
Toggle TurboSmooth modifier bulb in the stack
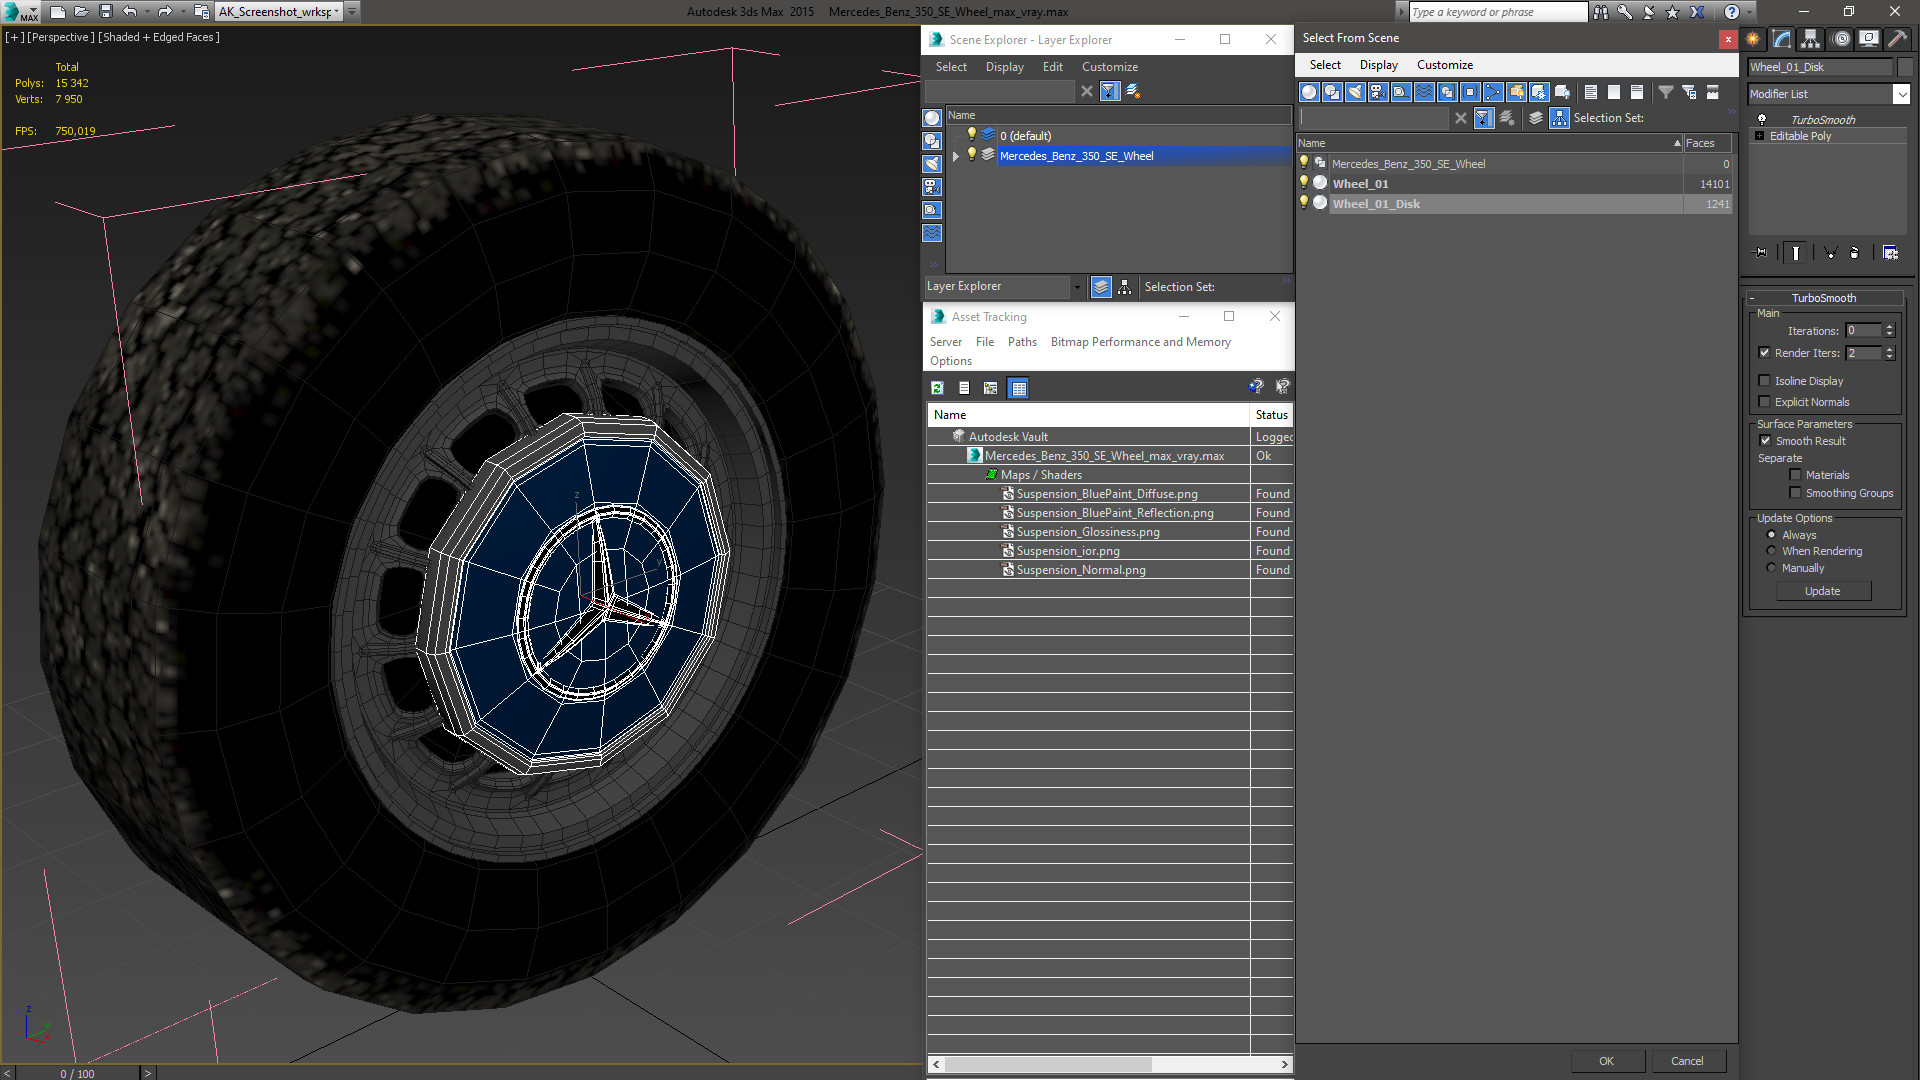(1762, 119)
